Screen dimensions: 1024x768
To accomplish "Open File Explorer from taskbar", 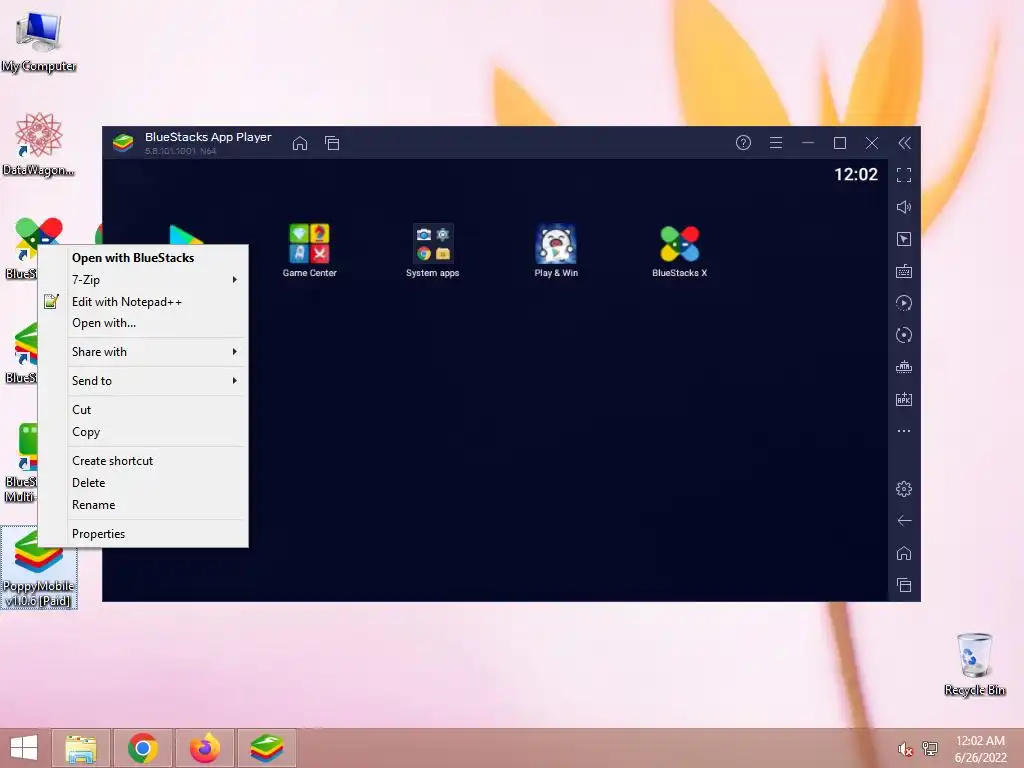I will (x=81, y=748).
